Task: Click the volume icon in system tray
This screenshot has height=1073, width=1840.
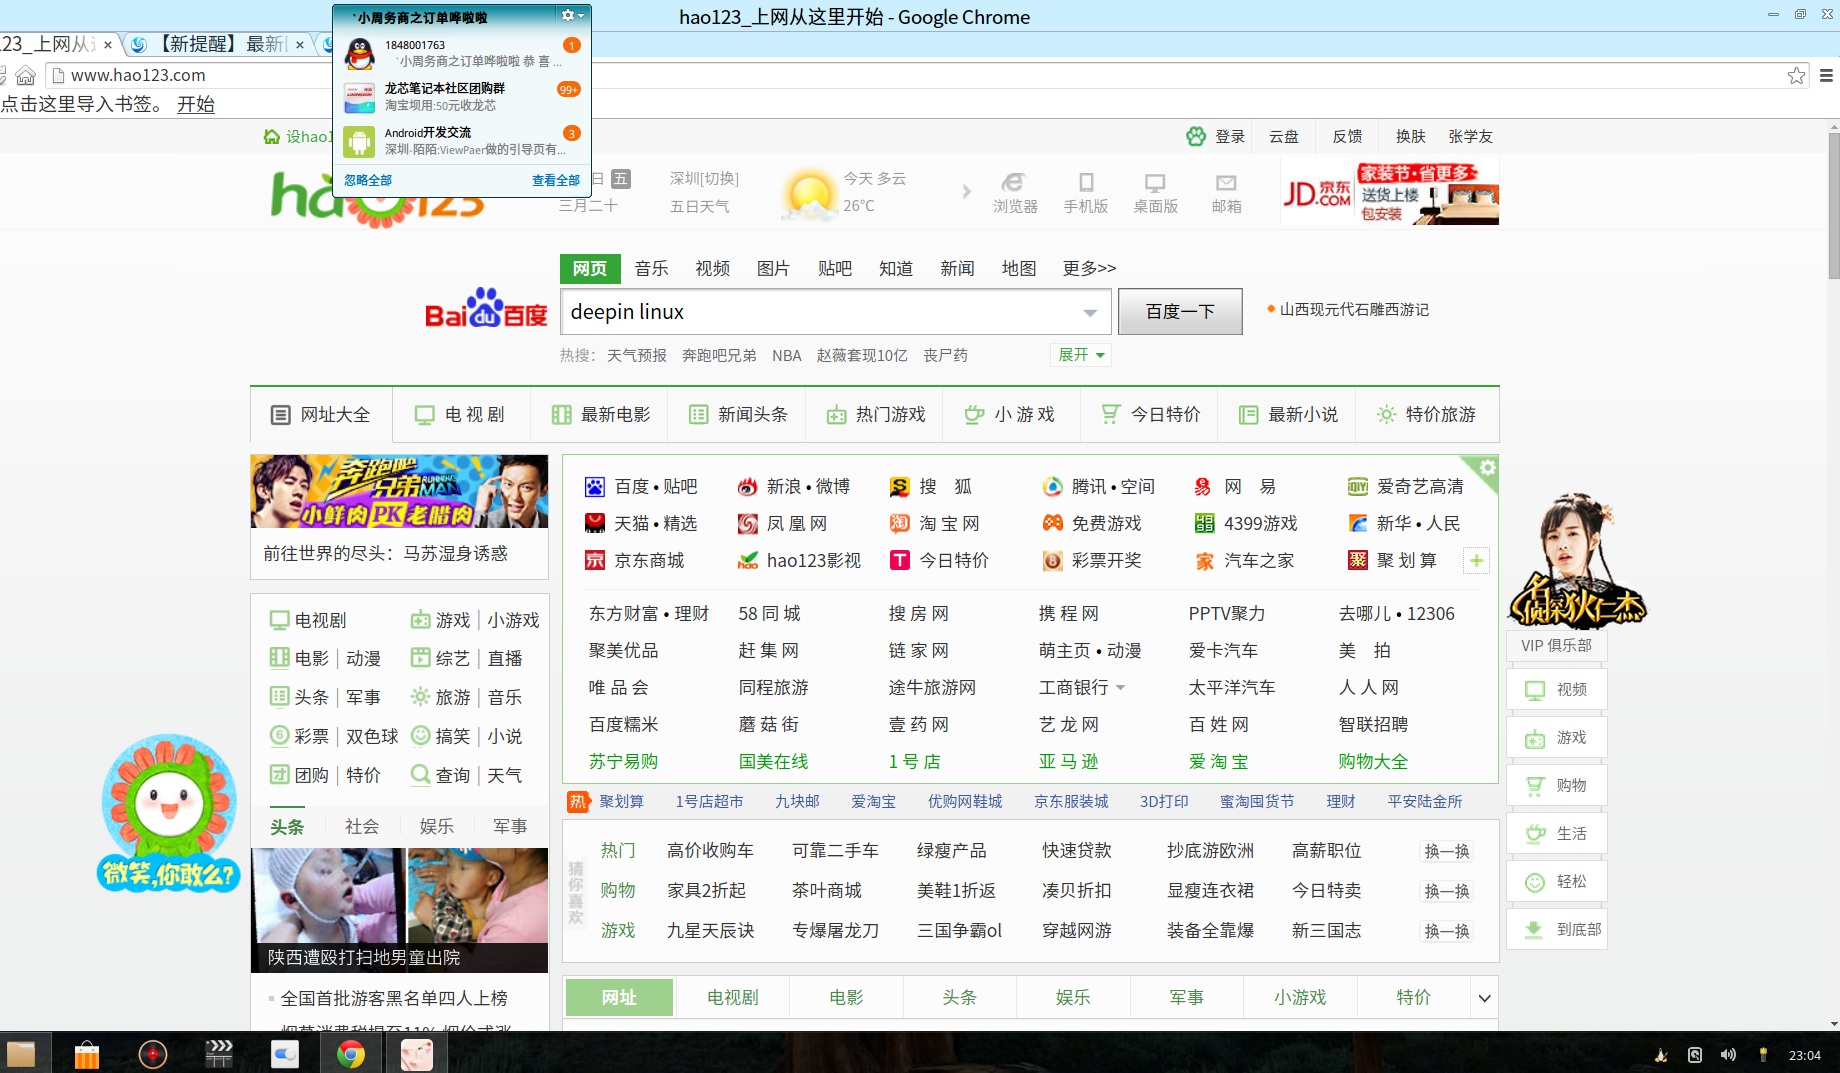Action: coord(1728,1055)
